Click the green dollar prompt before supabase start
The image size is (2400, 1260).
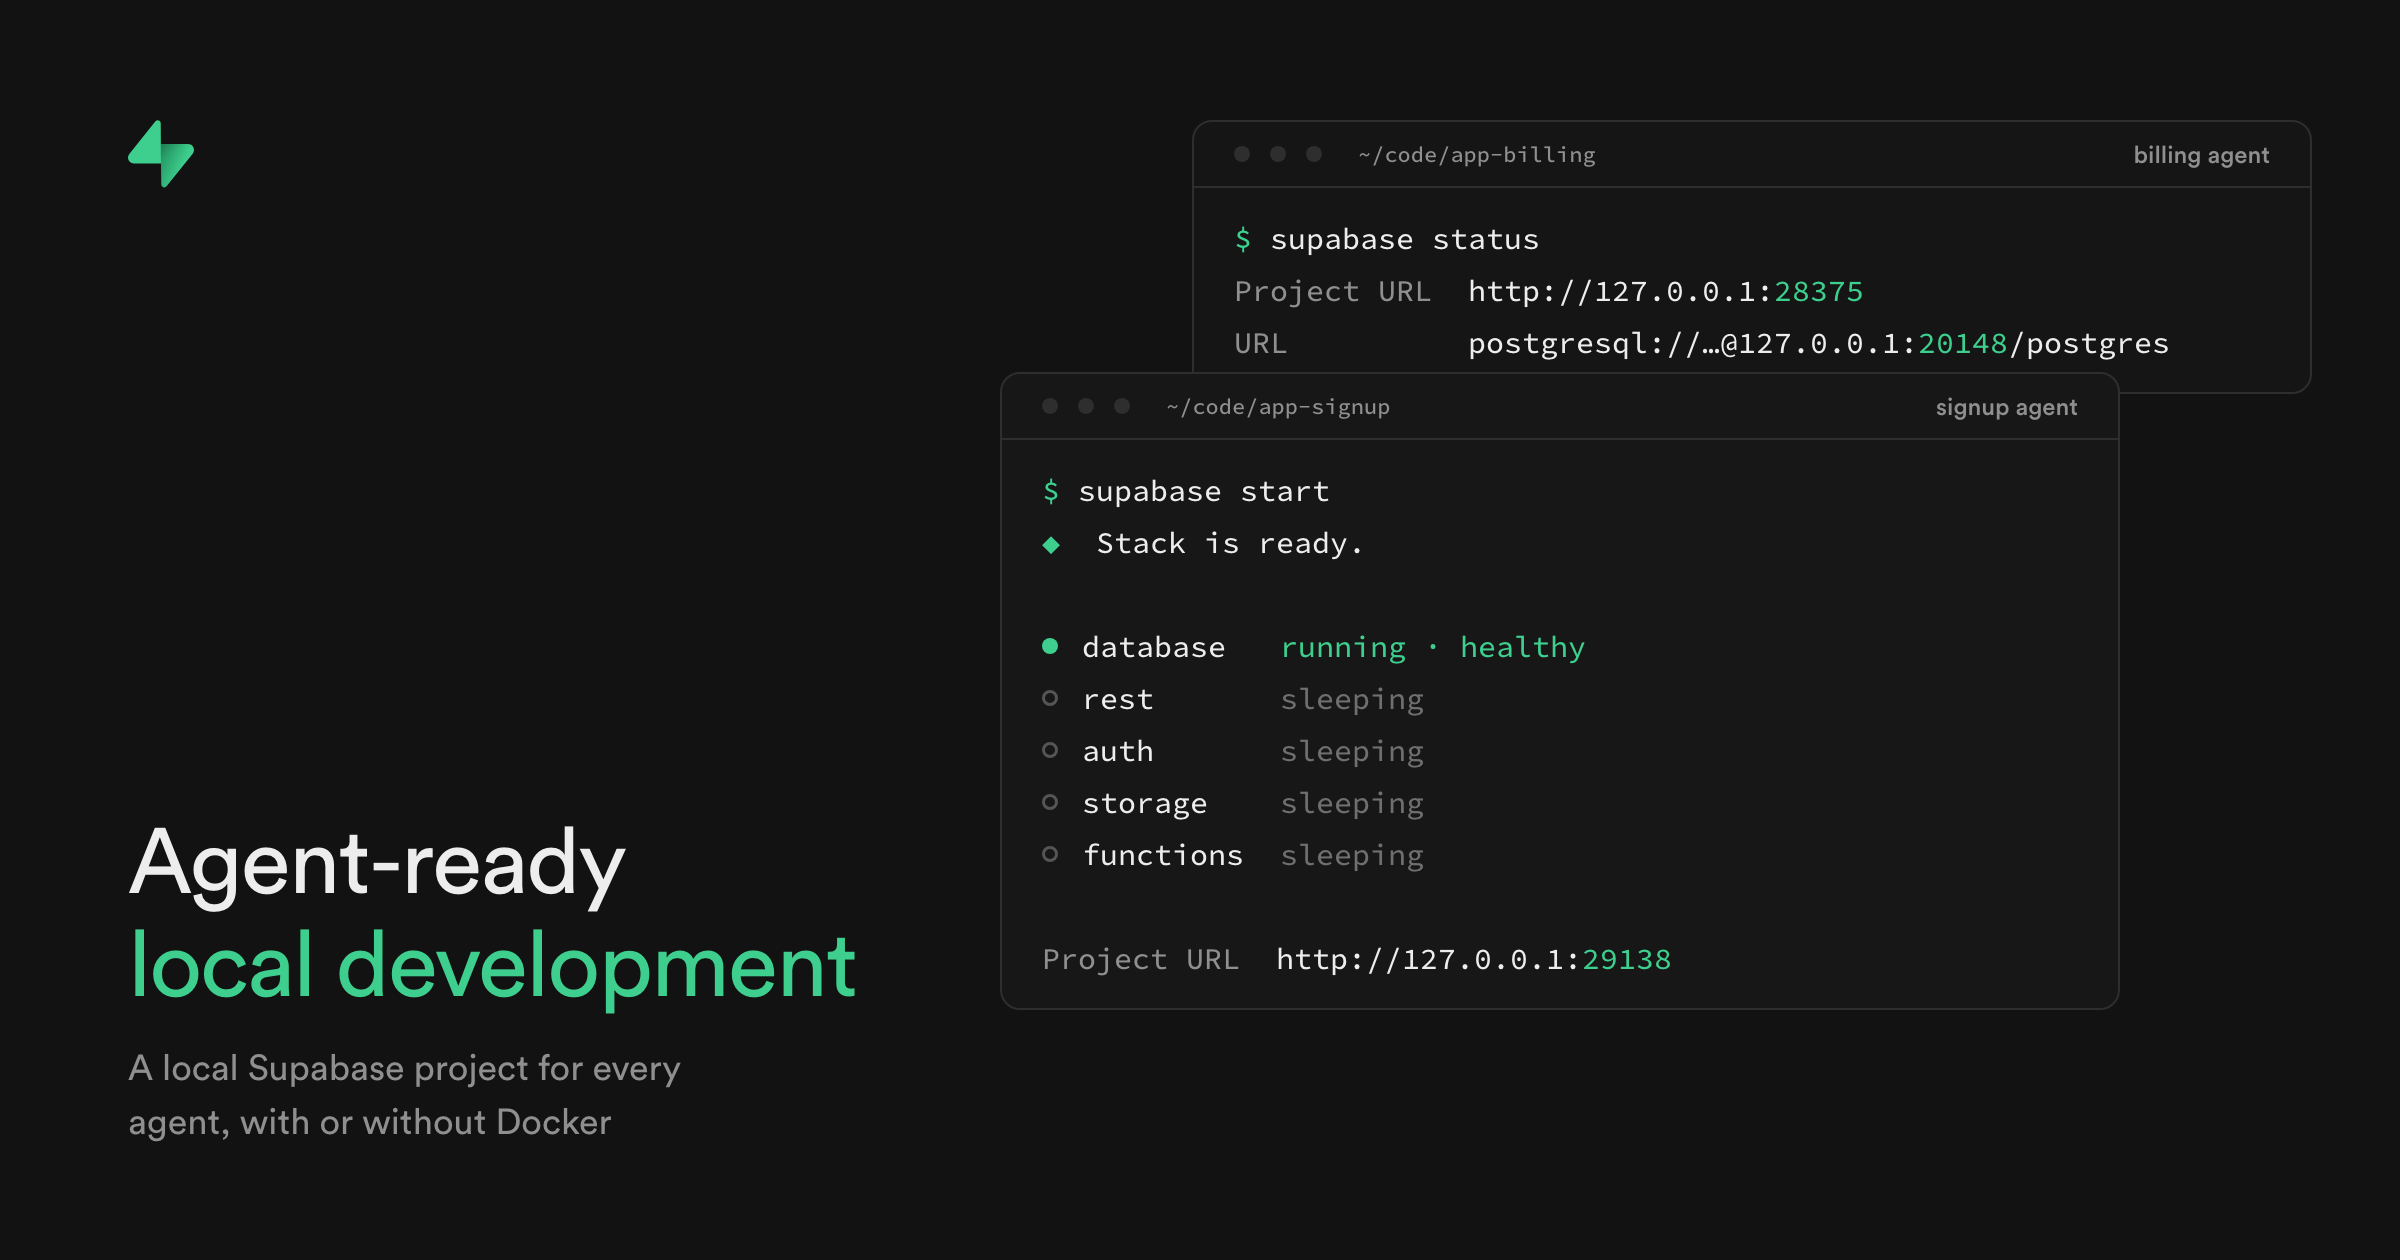tap(1051, 492)
